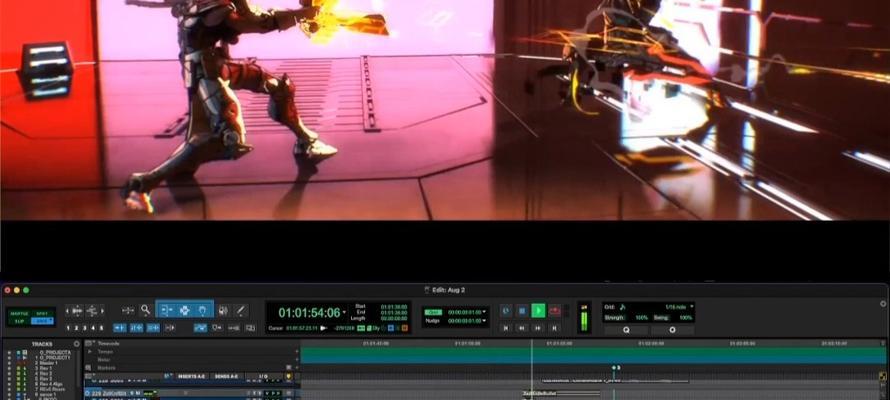Screen dimensions: 890x400
Task: Select the Zoomer magnifier tool
Action: 146,310
